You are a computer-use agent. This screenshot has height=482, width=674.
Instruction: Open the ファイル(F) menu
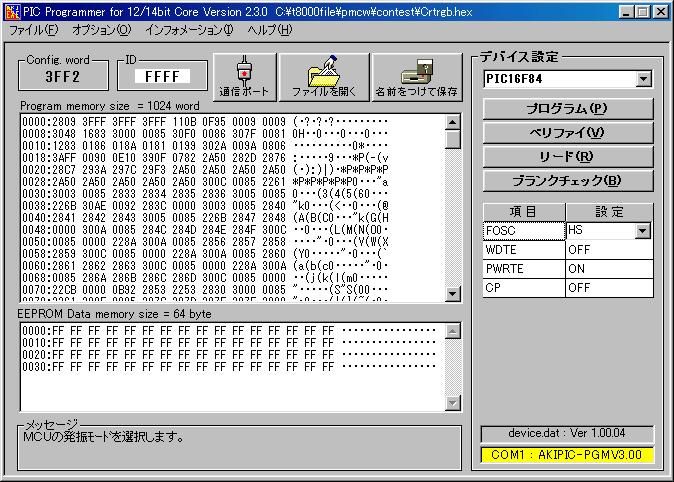coord(33,30)
